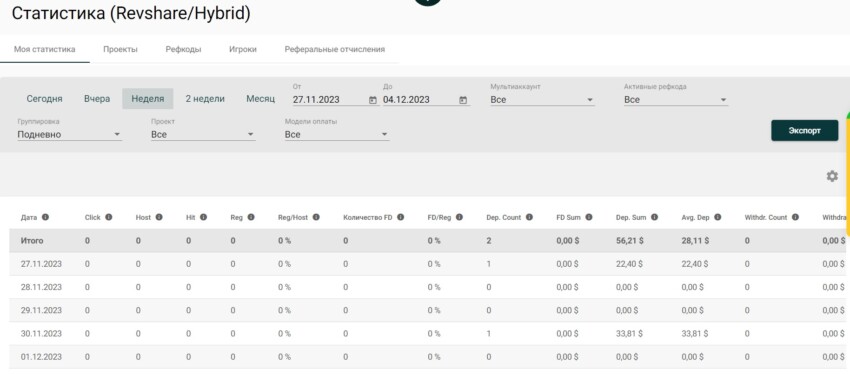
Task: Open the calendar picker for the До date
Action: coord(463,100)
